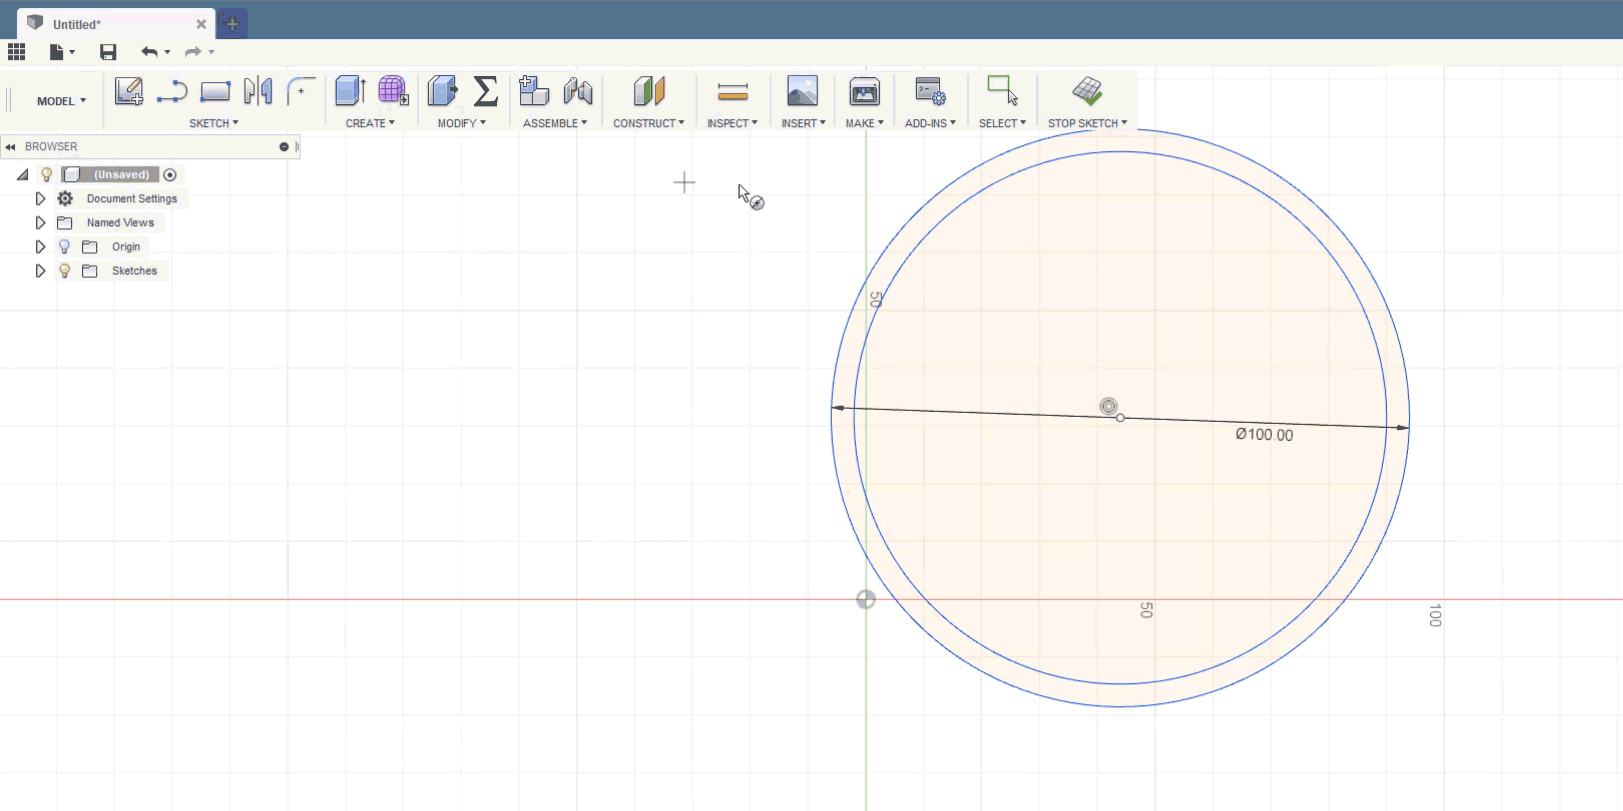Select the Mirror sketch tool
The width and height of the screenshot is (1623, 811).
(x=258, y=91)
